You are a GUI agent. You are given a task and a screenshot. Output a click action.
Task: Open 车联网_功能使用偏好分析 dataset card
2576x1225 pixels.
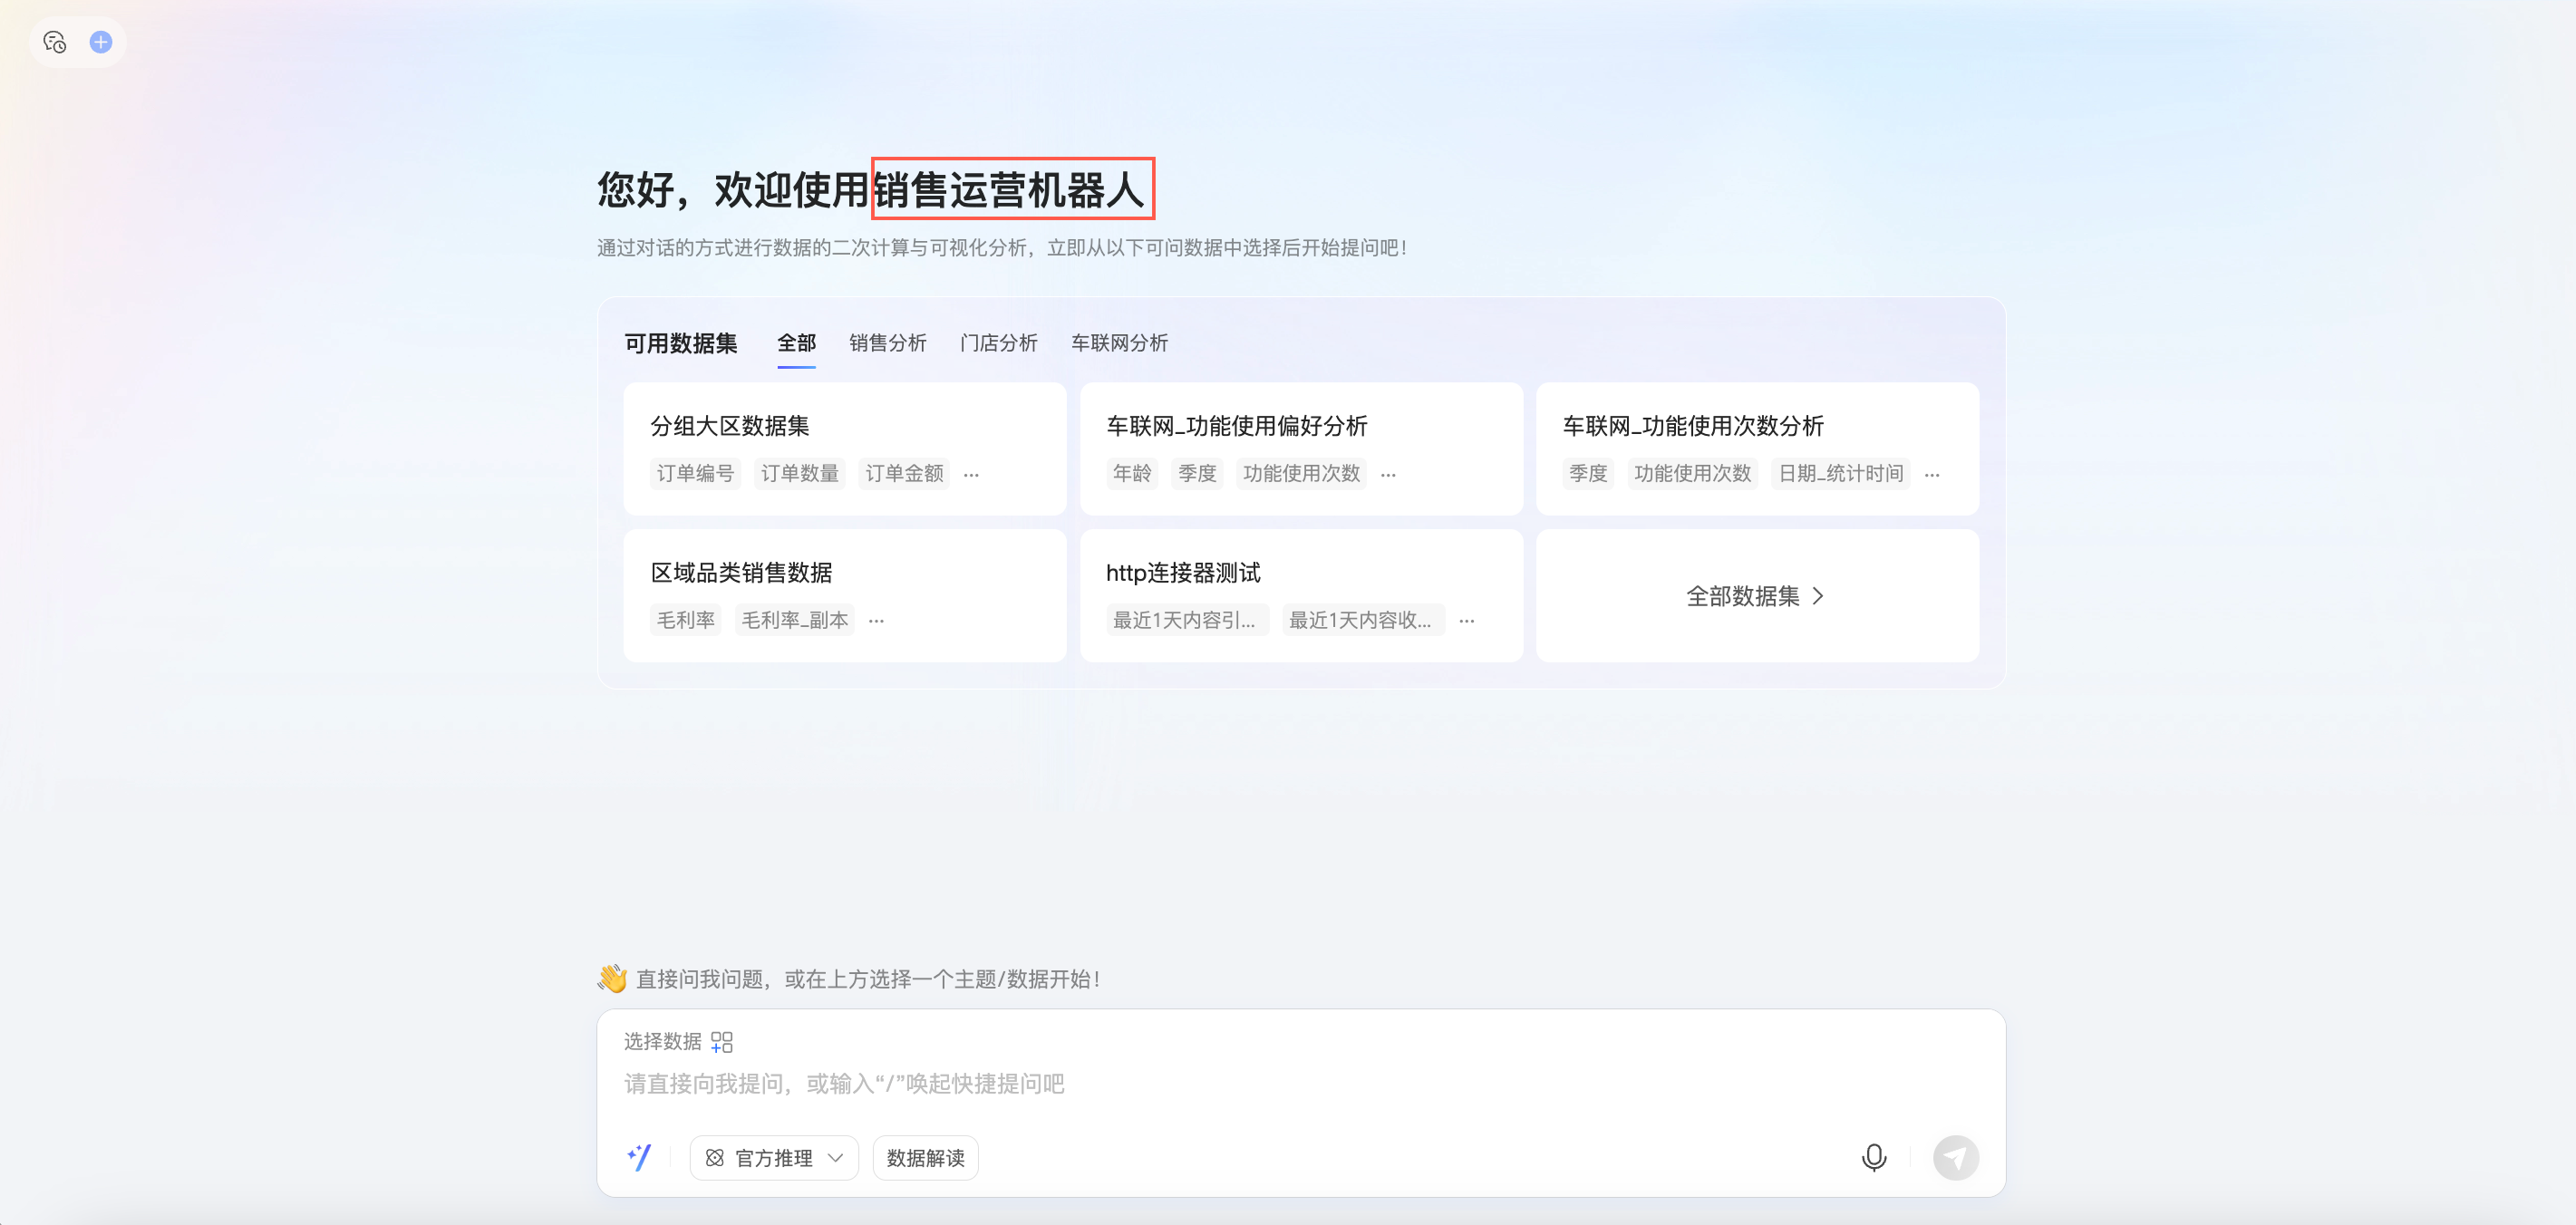point(1301,449)
